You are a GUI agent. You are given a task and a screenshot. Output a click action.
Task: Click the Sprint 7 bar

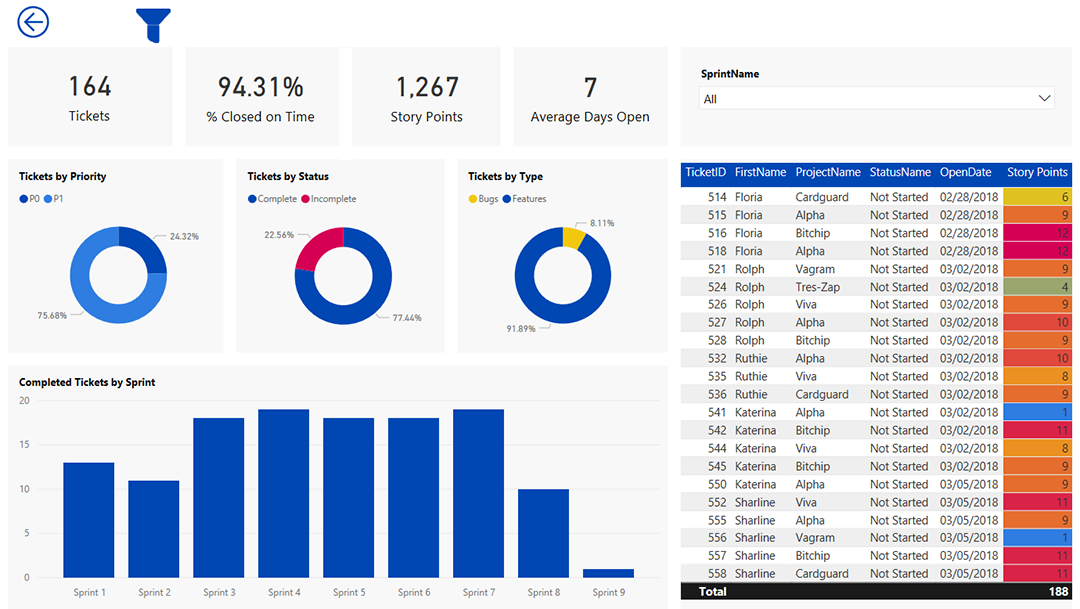pyautogui.click(x=479, y=493)
